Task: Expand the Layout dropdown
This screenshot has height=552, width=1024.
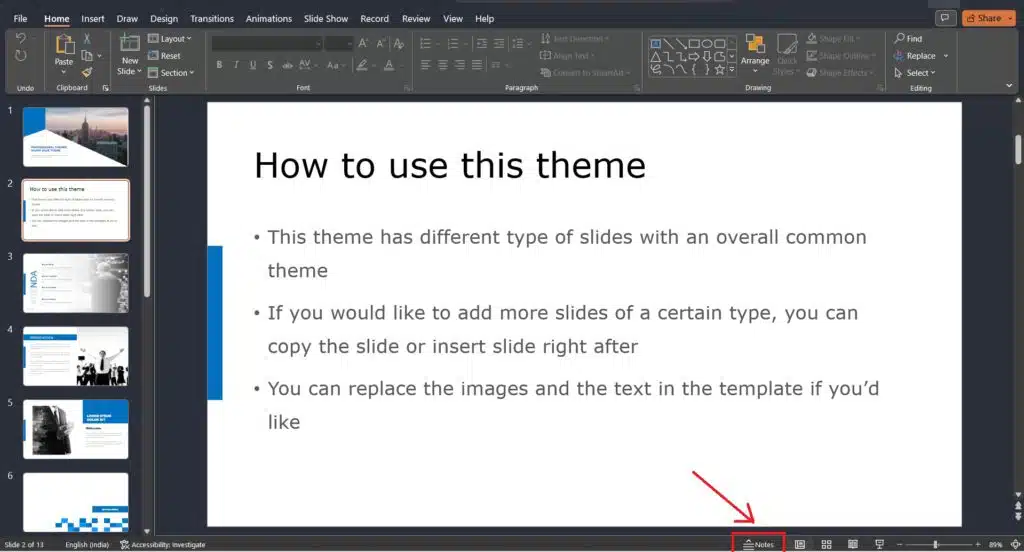Action: pos(170,39)
